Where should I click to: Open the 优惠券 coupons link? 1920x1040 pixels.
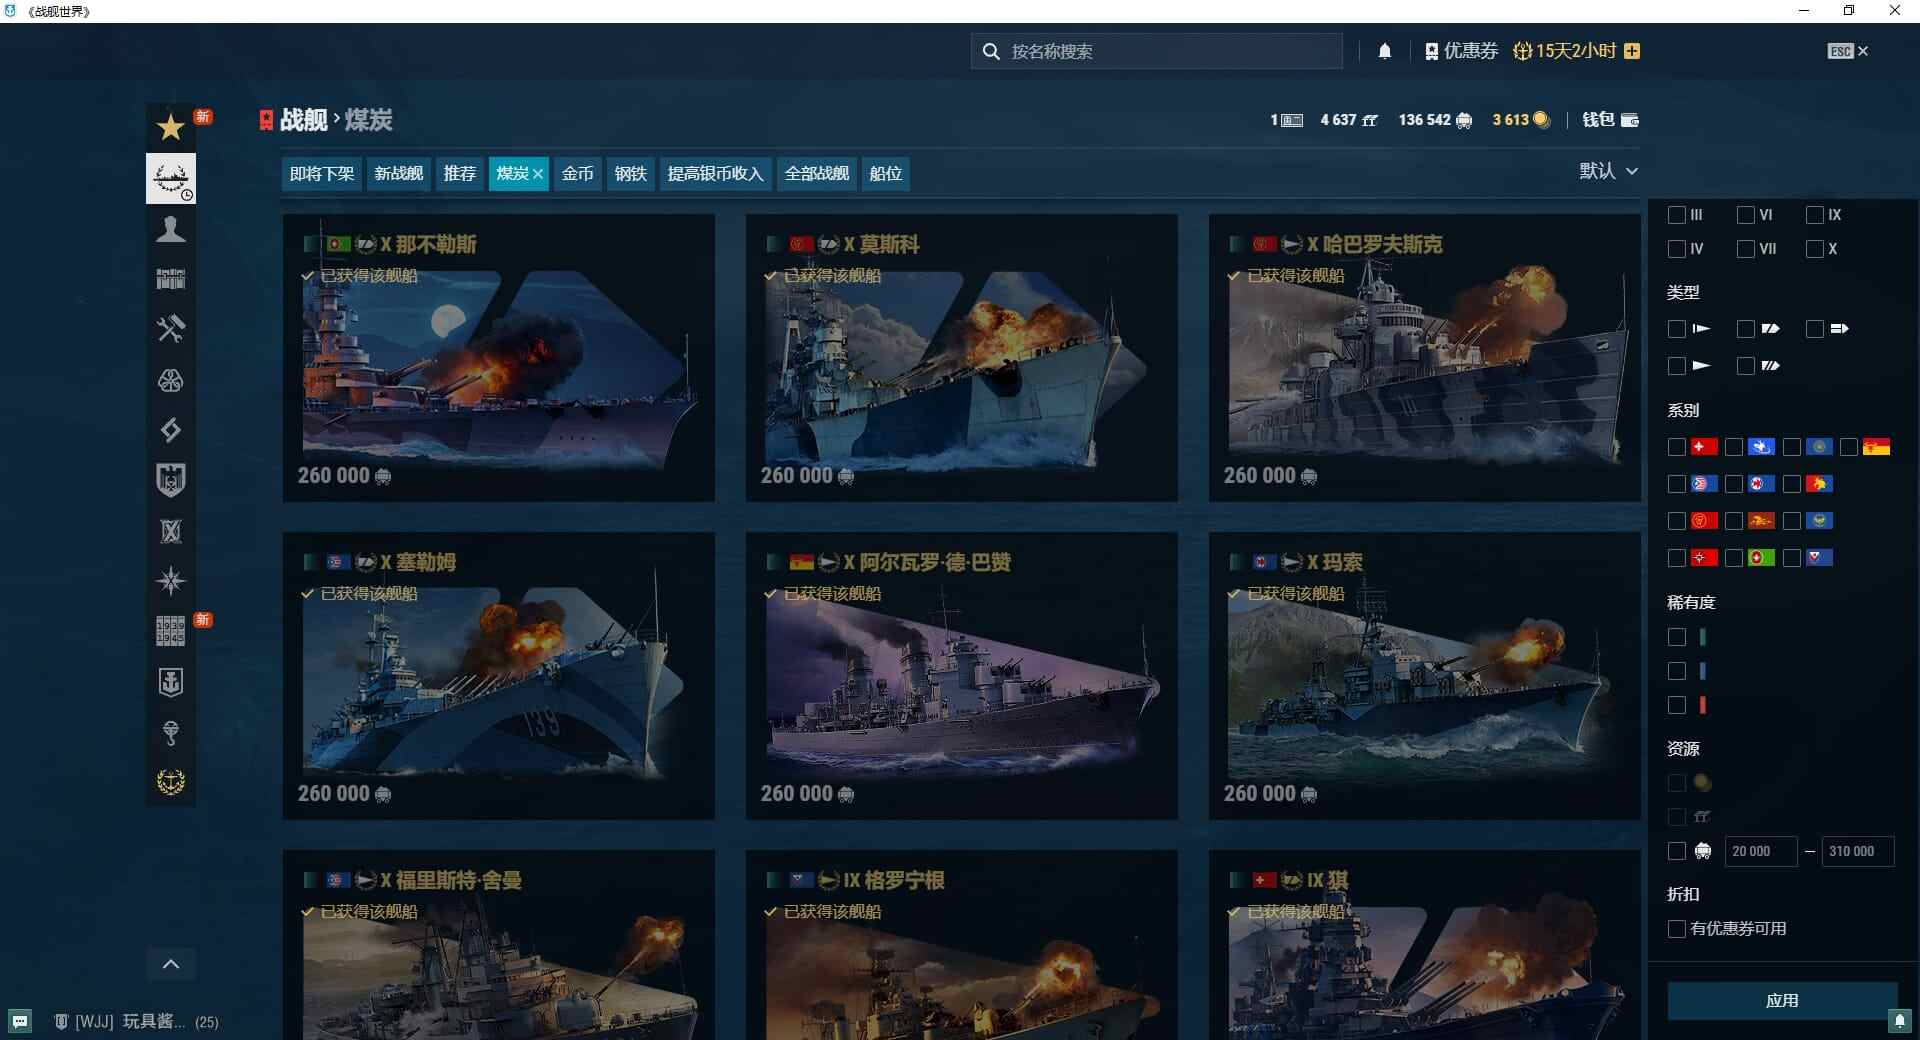1460,50
